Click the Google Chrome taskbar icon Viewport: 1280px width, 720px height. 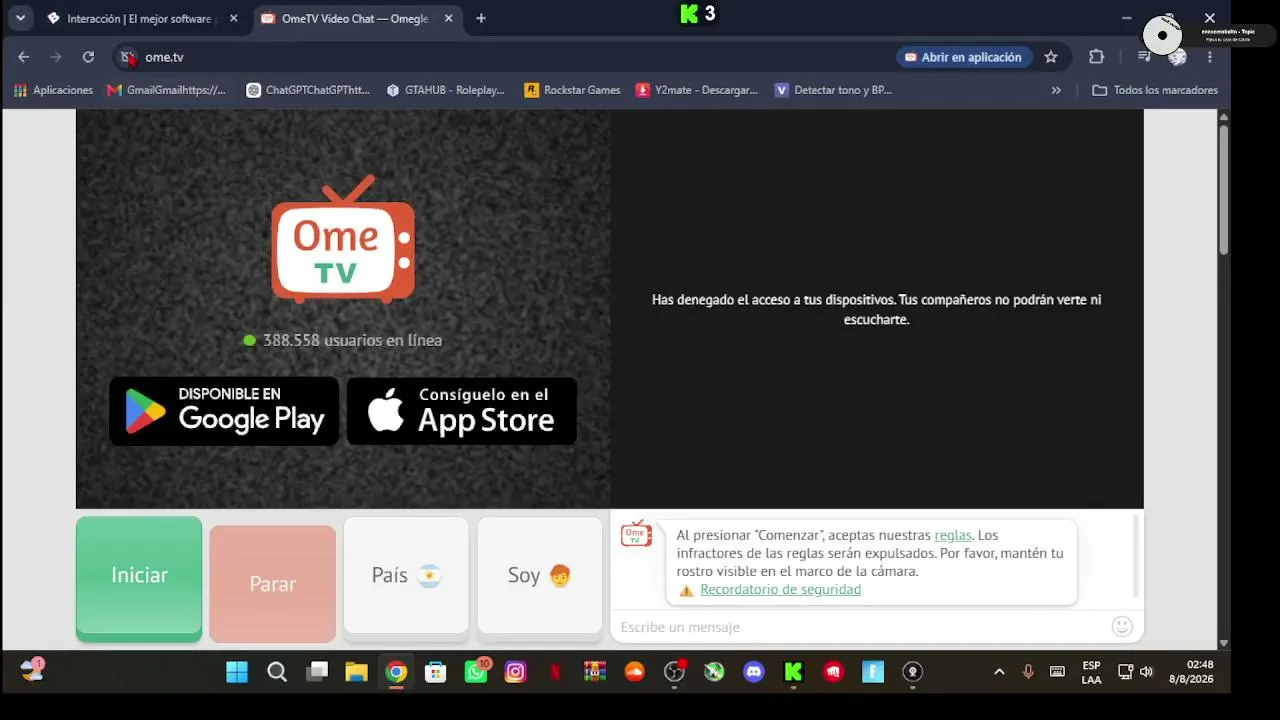[x=396, y=672]
